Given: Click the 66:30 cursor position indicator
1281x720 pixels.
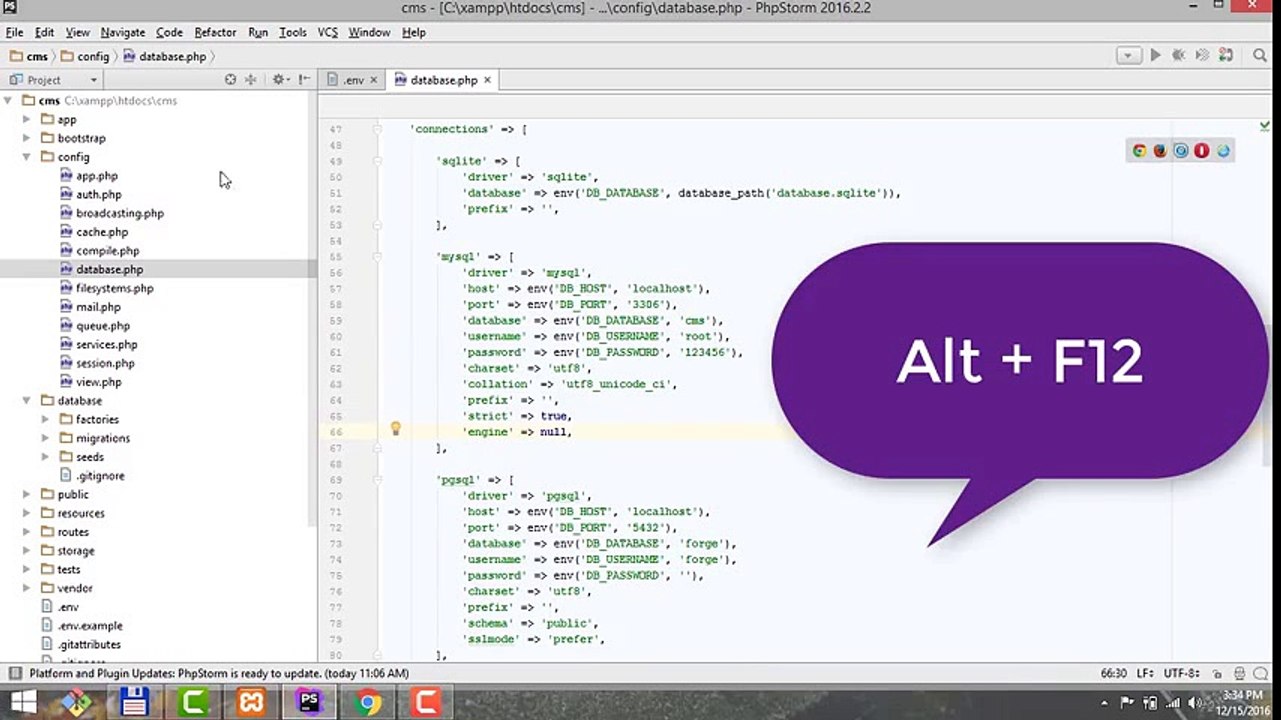Looking at the screenshot, I should (x=1114, y=674).
